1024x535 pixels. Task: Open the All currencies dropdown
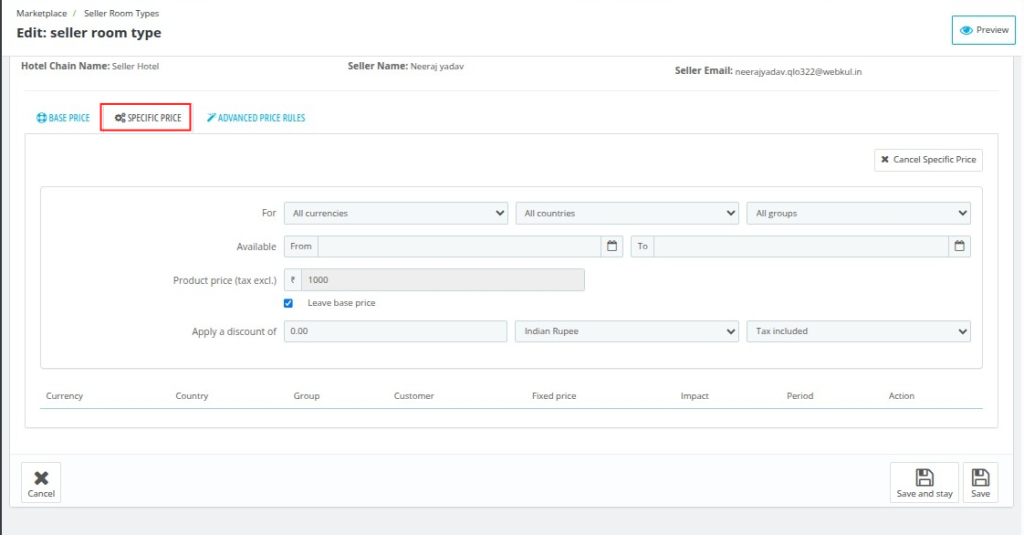[x=396, y=214]
